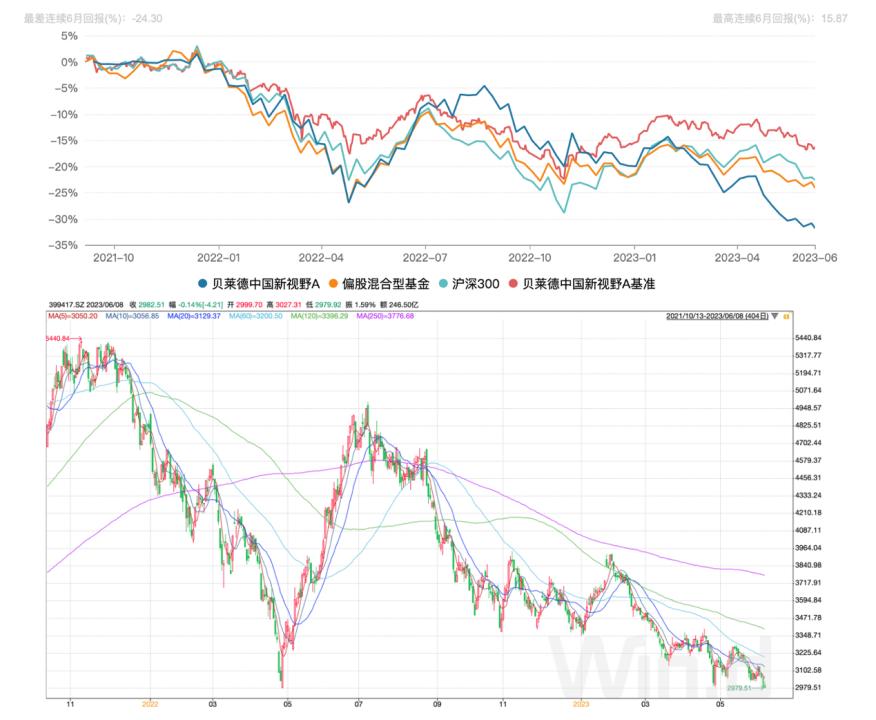
Task: Click the closing price 2982.51
Action: [151, 305]
